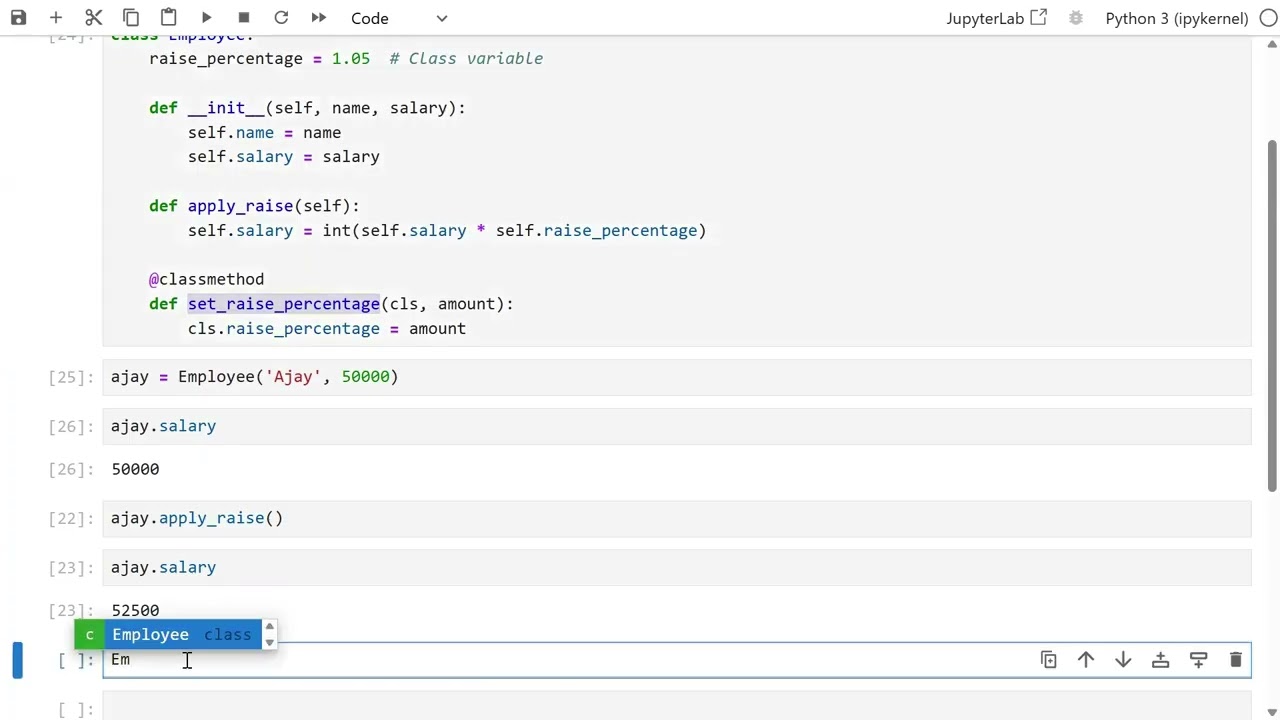Click the vertical notebook scrollbar thumb

pyautogui.click(x=1272, y=315)
